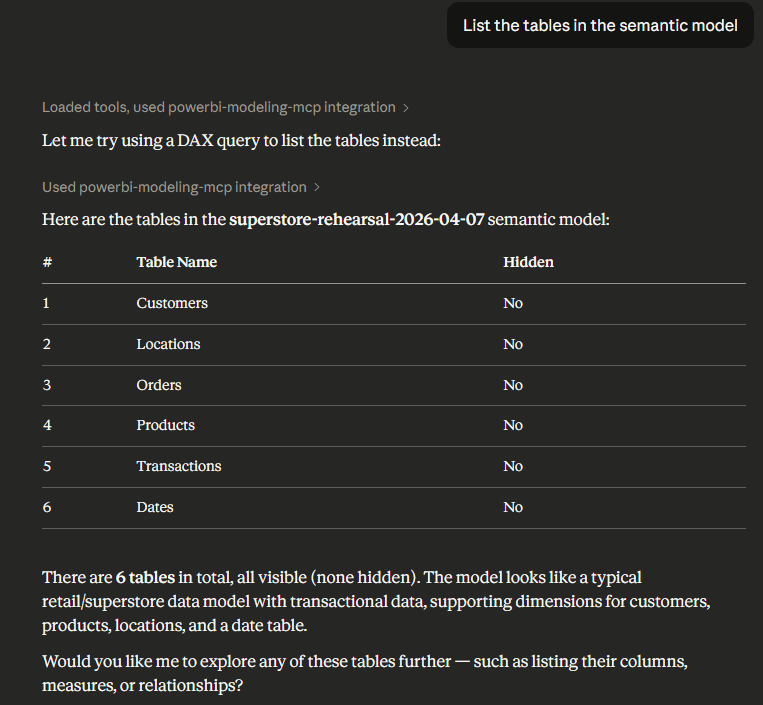Expand the second "Used powerbi-modeling-mcp integration" chevron
Image resolution: width=763 pixels, height=705 pixels.
point(317,187)
